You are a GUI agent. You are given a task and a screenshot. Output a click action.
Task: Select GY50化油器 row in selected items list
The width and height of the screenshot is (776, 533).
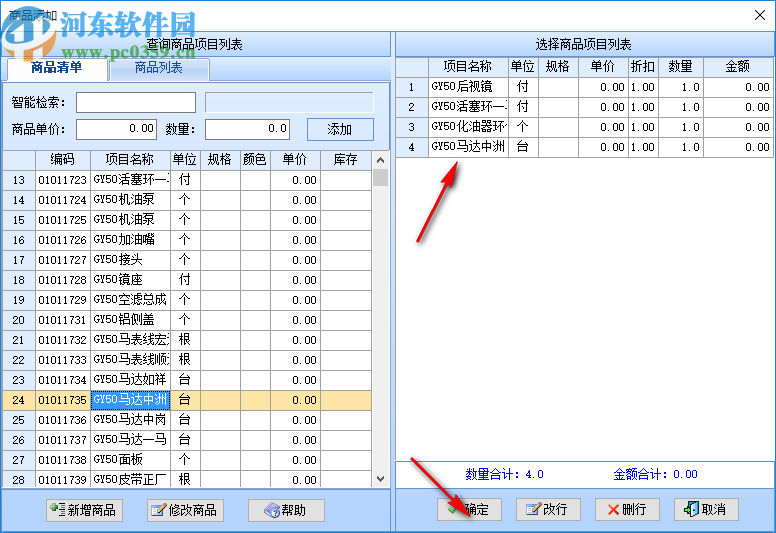(x=584, y=127)
